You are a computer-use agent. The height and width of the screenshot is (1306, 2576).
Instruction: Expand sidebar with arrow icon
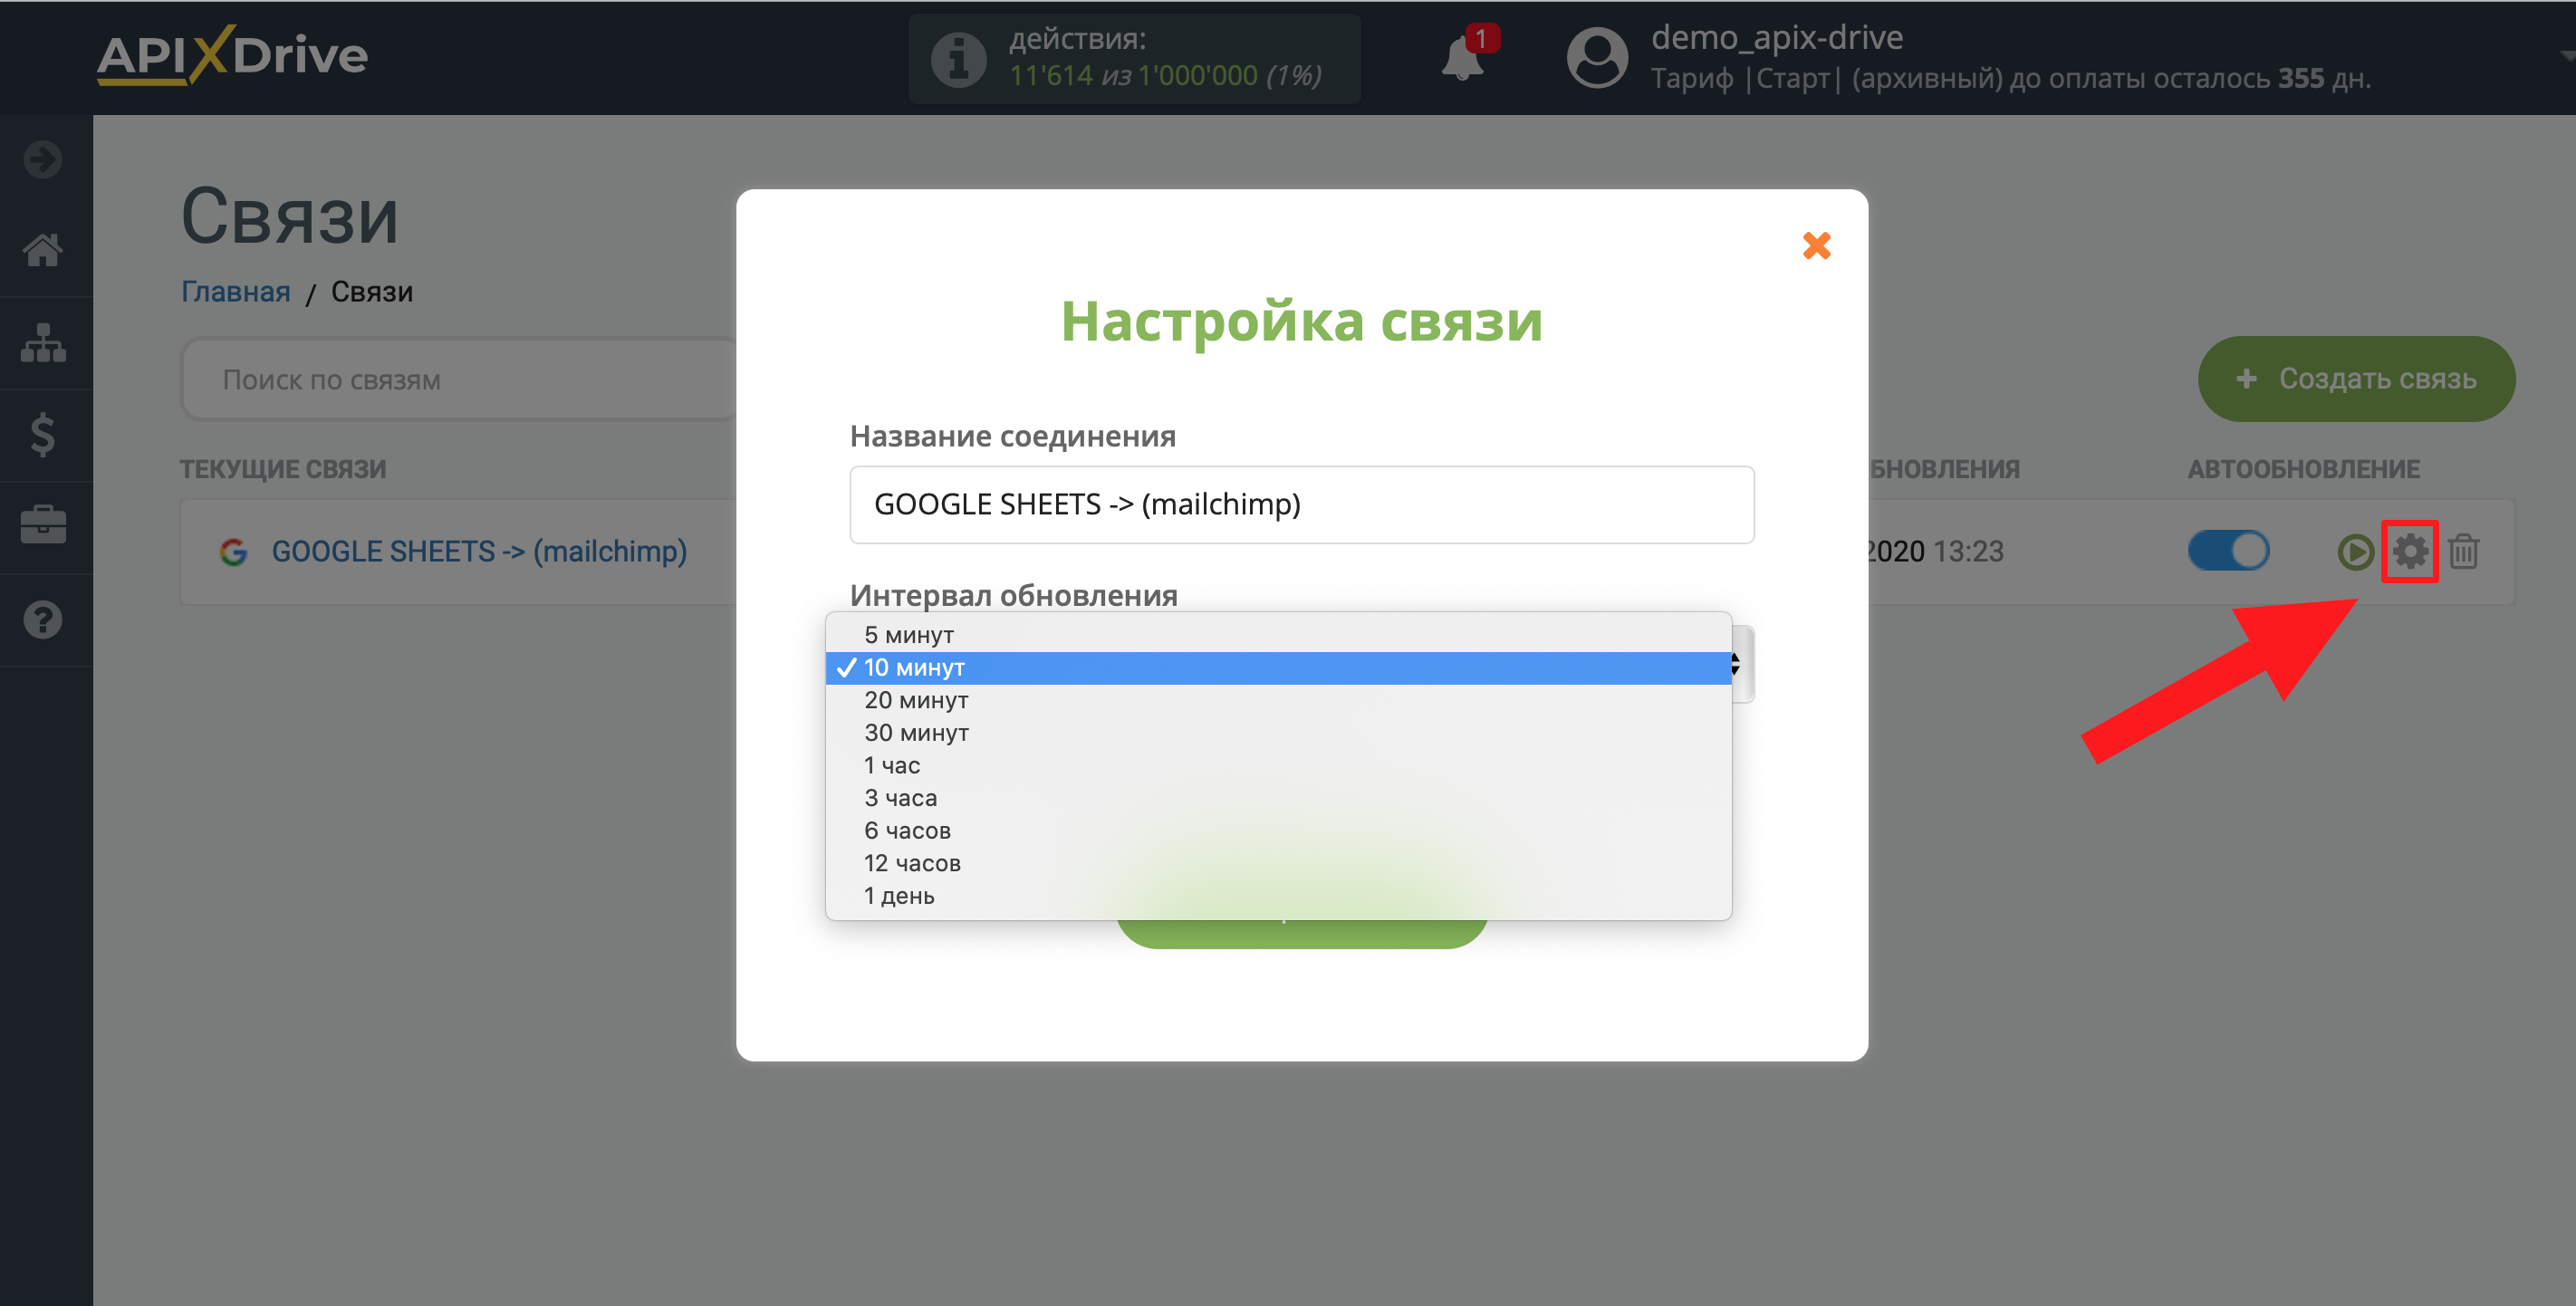(x=43, y=159)
